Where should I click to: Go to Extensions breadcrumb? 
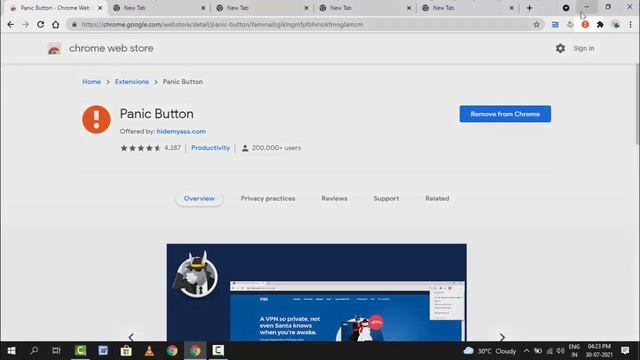coord(132,82)
